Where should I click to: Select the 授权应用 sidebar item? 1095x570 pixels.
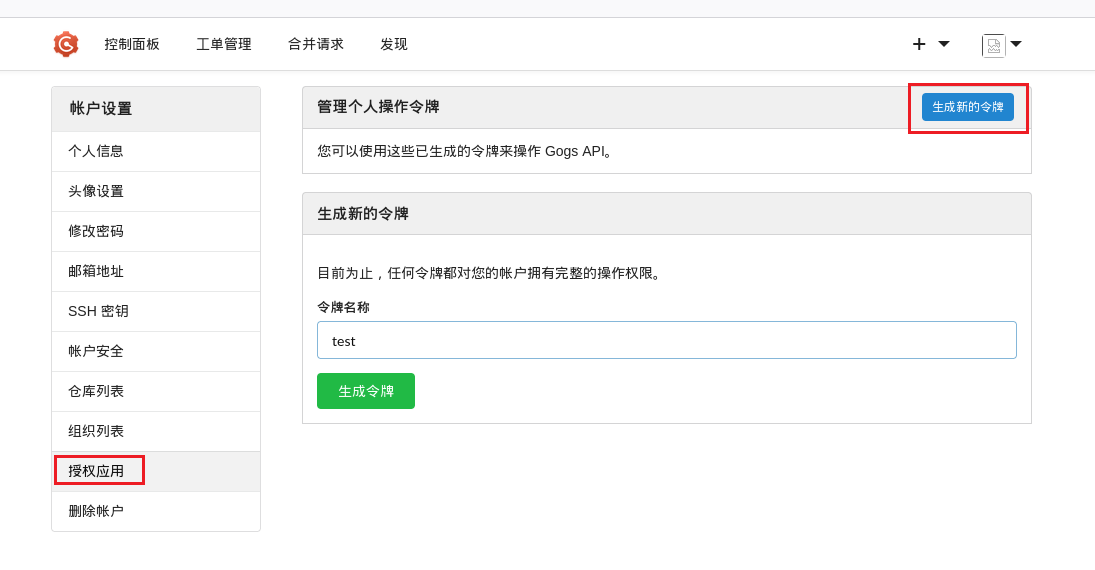[97, 471]
